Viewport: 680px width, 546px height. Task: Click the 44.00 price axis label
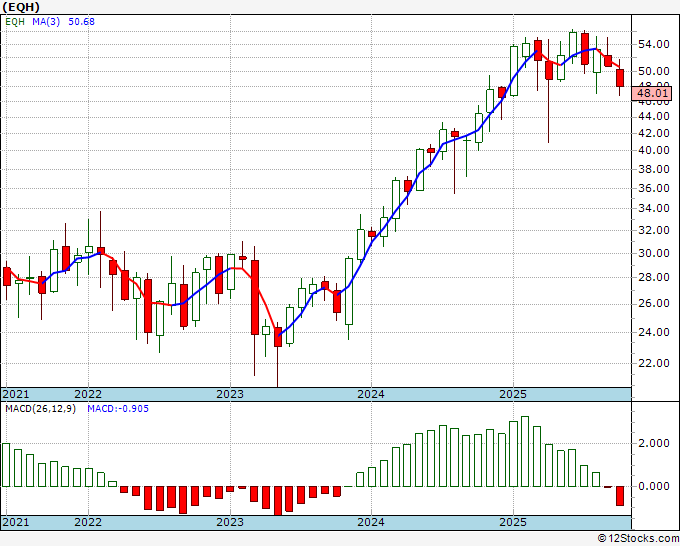[654, 117]
